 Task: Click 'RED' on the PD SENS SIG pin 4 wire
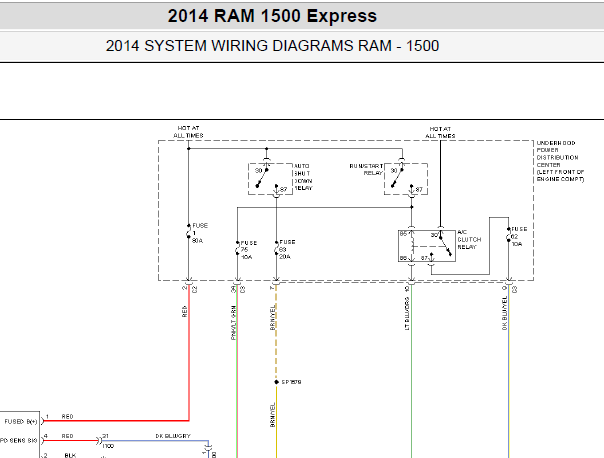pos(67,436)
